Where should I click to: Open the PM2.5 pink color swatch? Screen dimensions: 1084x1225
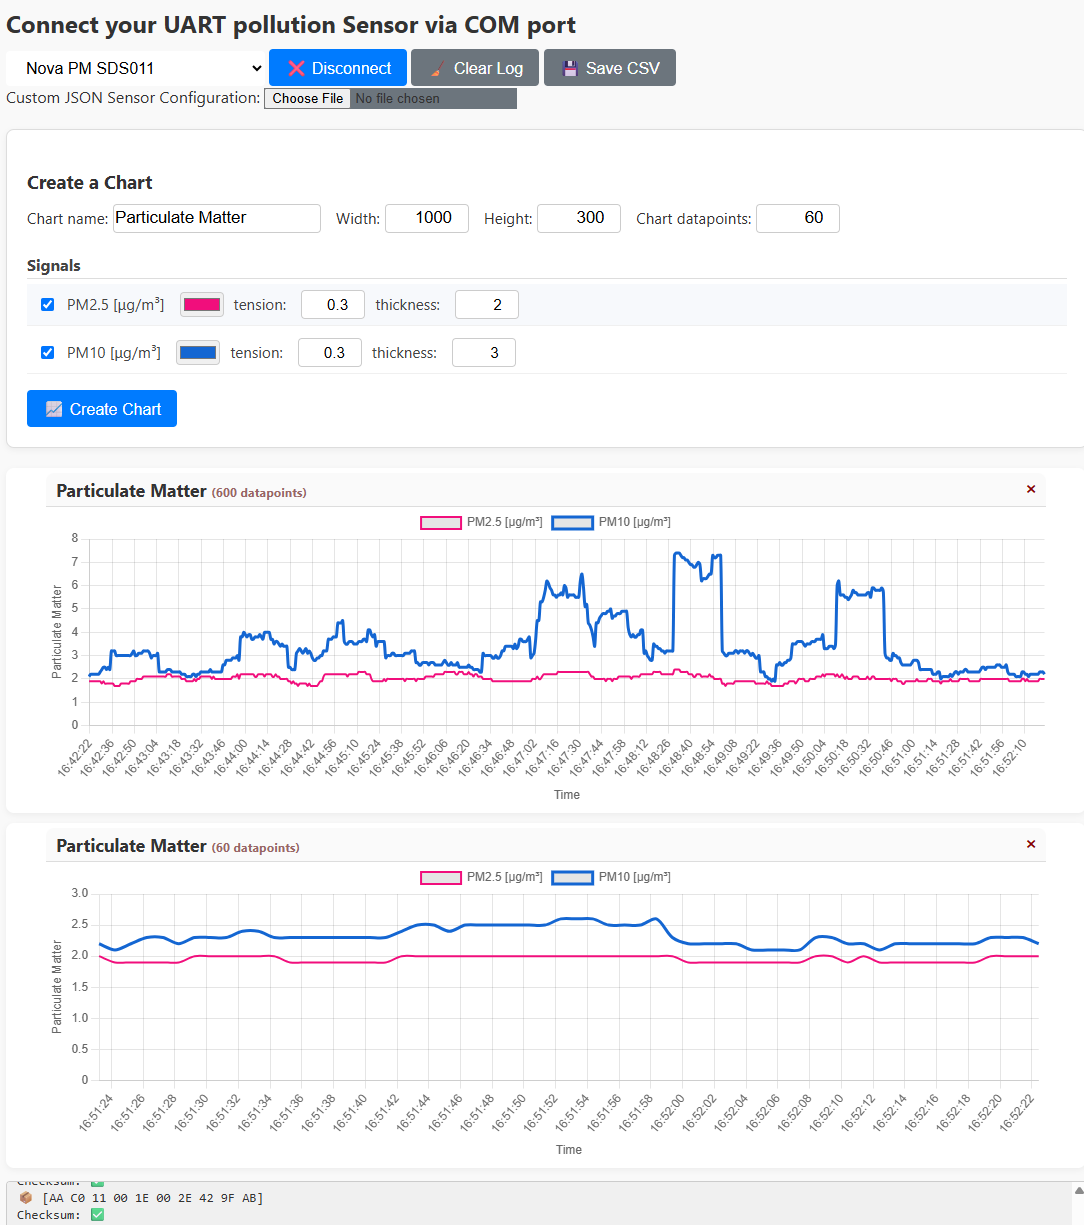(201, 304)
